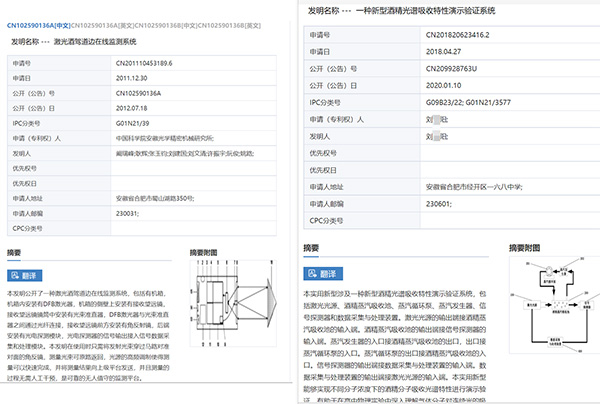Click title 一种新型酒精光谱吸收特性演示验证系统
The height and width of the screenshot is (404, 600).
tap(426, 11)
